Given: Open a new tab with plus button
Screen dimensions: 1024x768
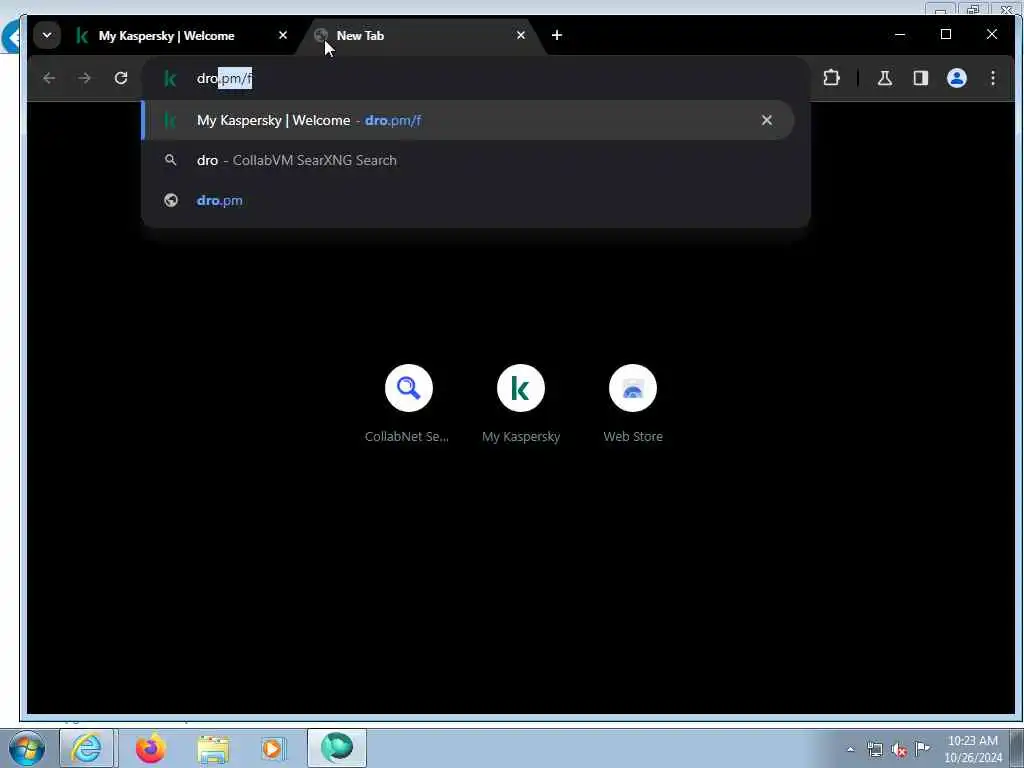Looking at the screenshot, I should point(557,35).
